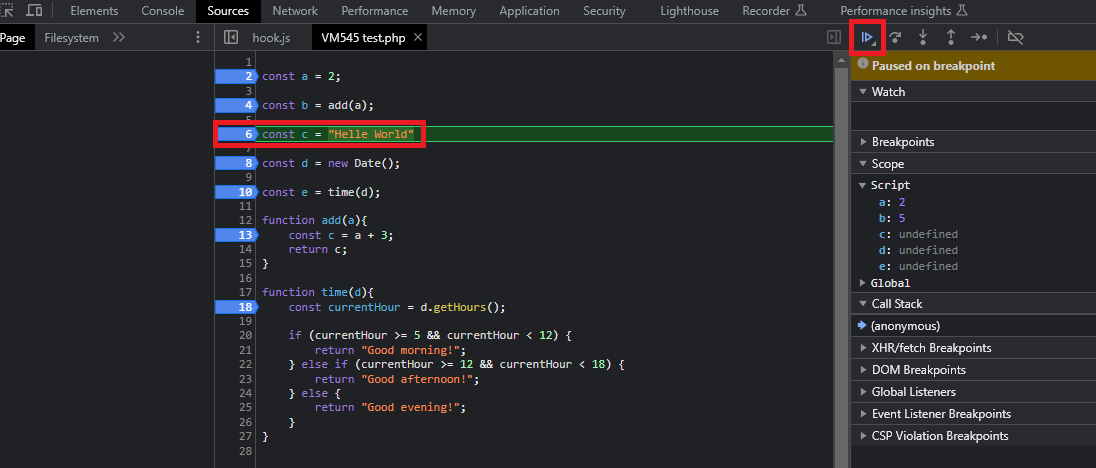This screenshot has height=468, width=1096.
Task: Select the (anonymous) call stack frame
Action: [905, 326]
